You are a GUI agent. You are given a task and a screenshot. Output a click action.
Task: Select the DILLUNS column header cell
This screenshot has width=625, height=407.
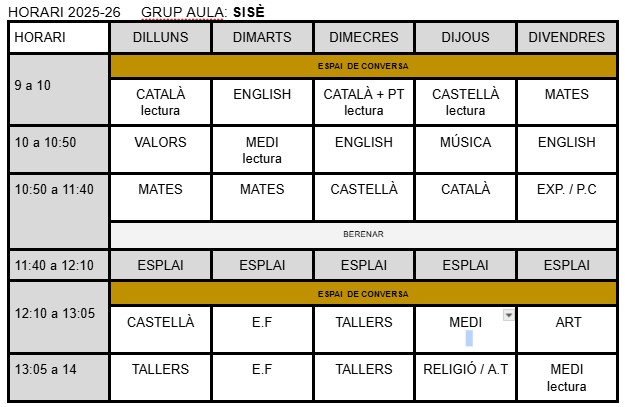pos(160,38)
